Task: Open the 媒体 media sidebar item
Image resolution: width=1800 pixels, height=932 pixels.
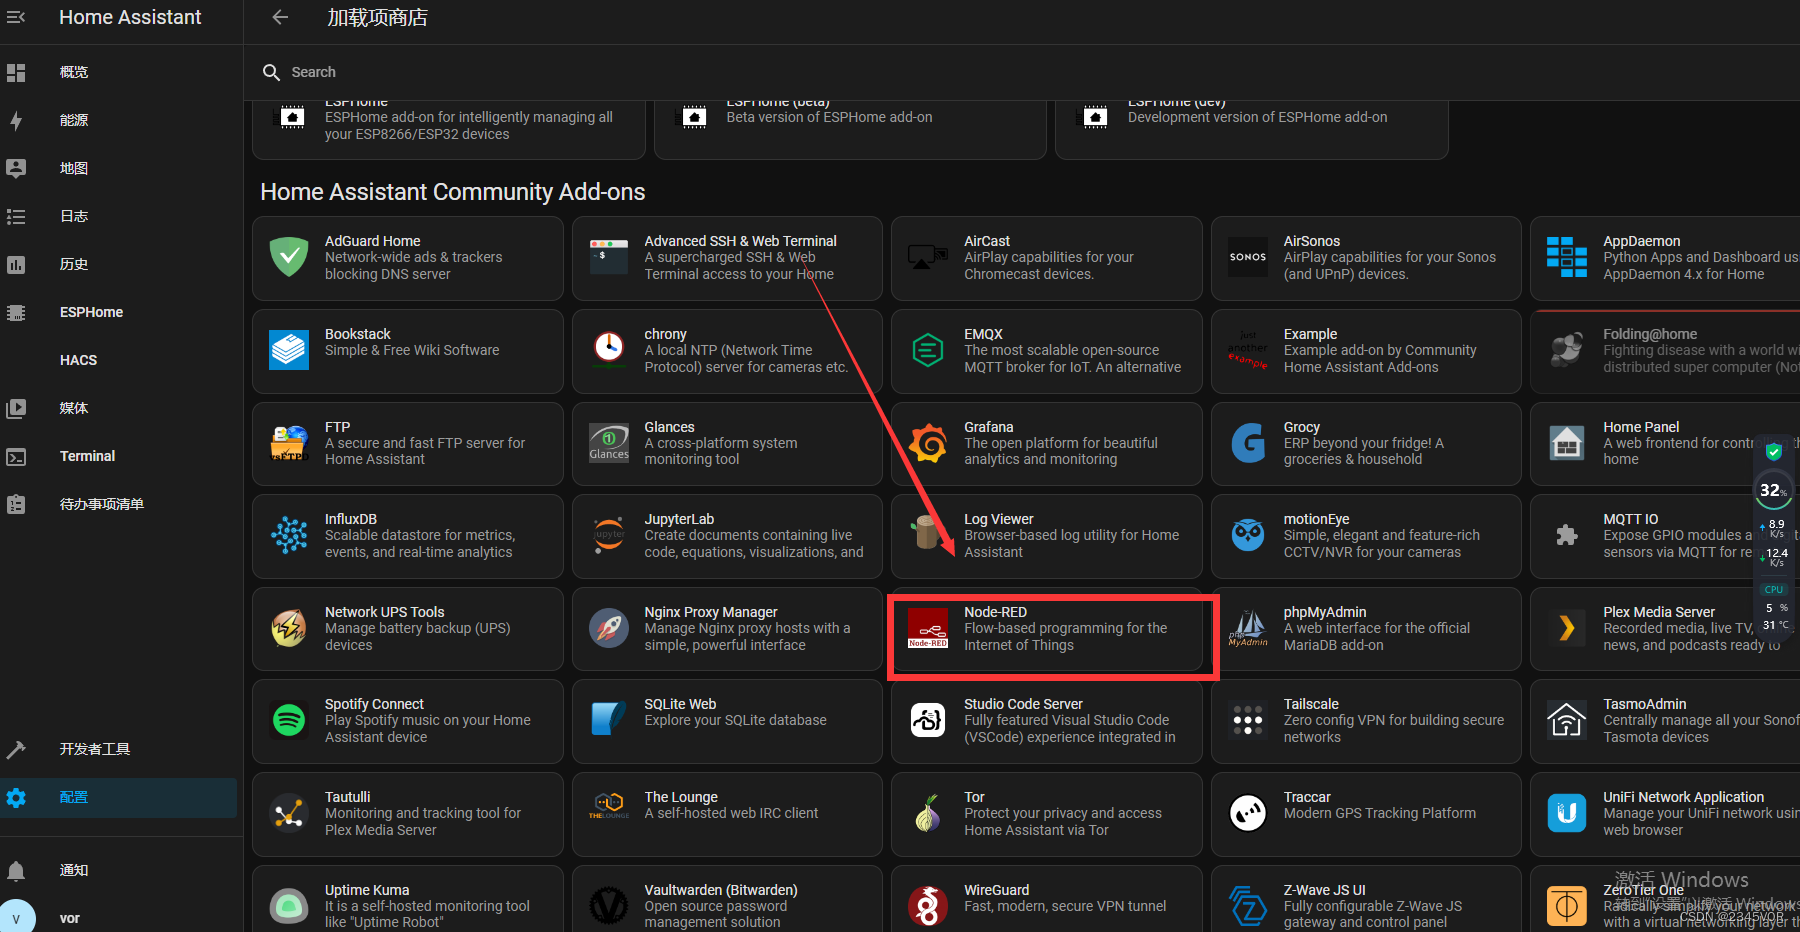Action: pos(120,408)
